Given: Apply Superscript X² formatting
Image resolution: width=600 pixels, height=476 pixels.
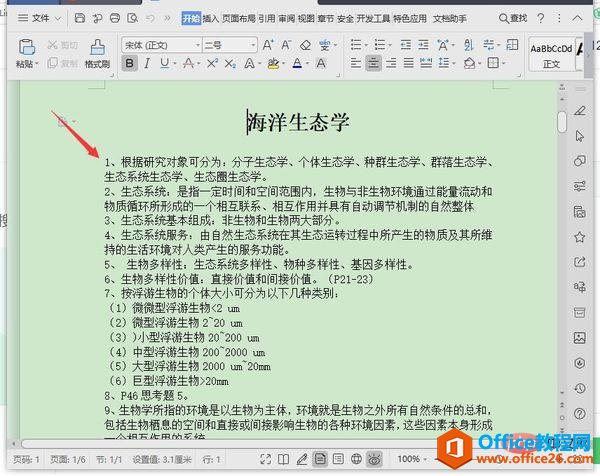Looking at the screenshot, I should point(212,63).
